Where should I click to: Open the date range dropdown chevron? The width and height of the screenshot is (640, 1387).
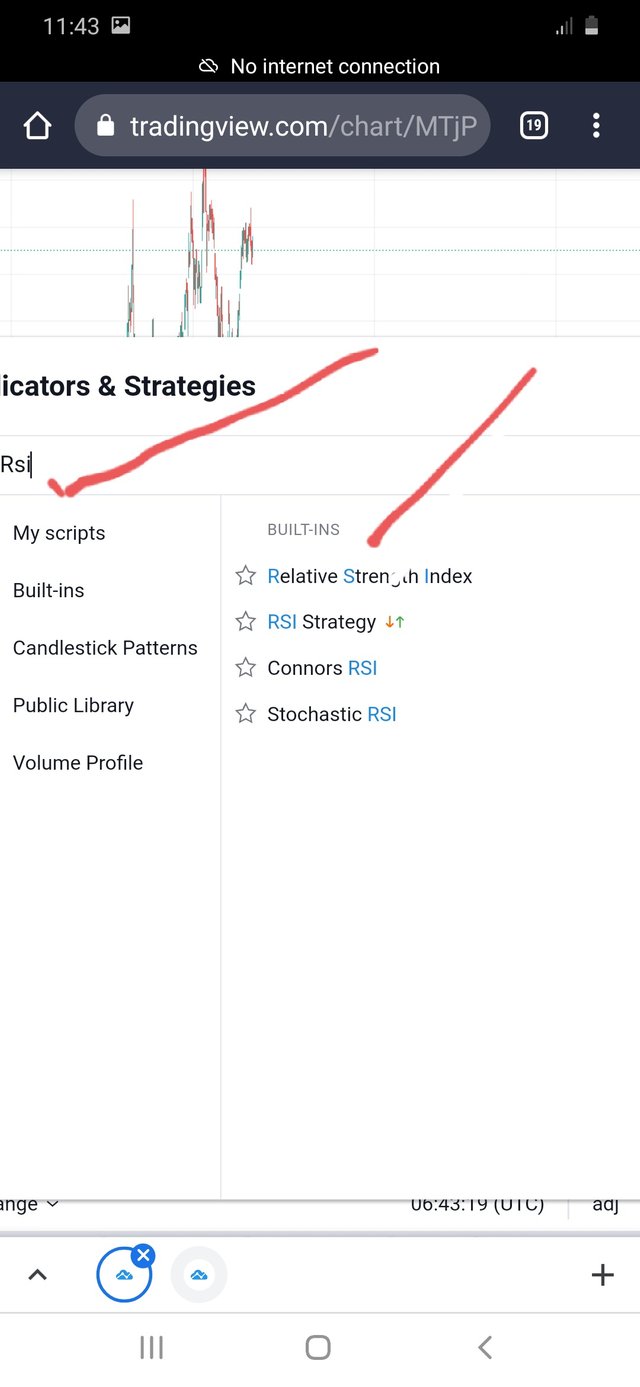point(52,1204)
